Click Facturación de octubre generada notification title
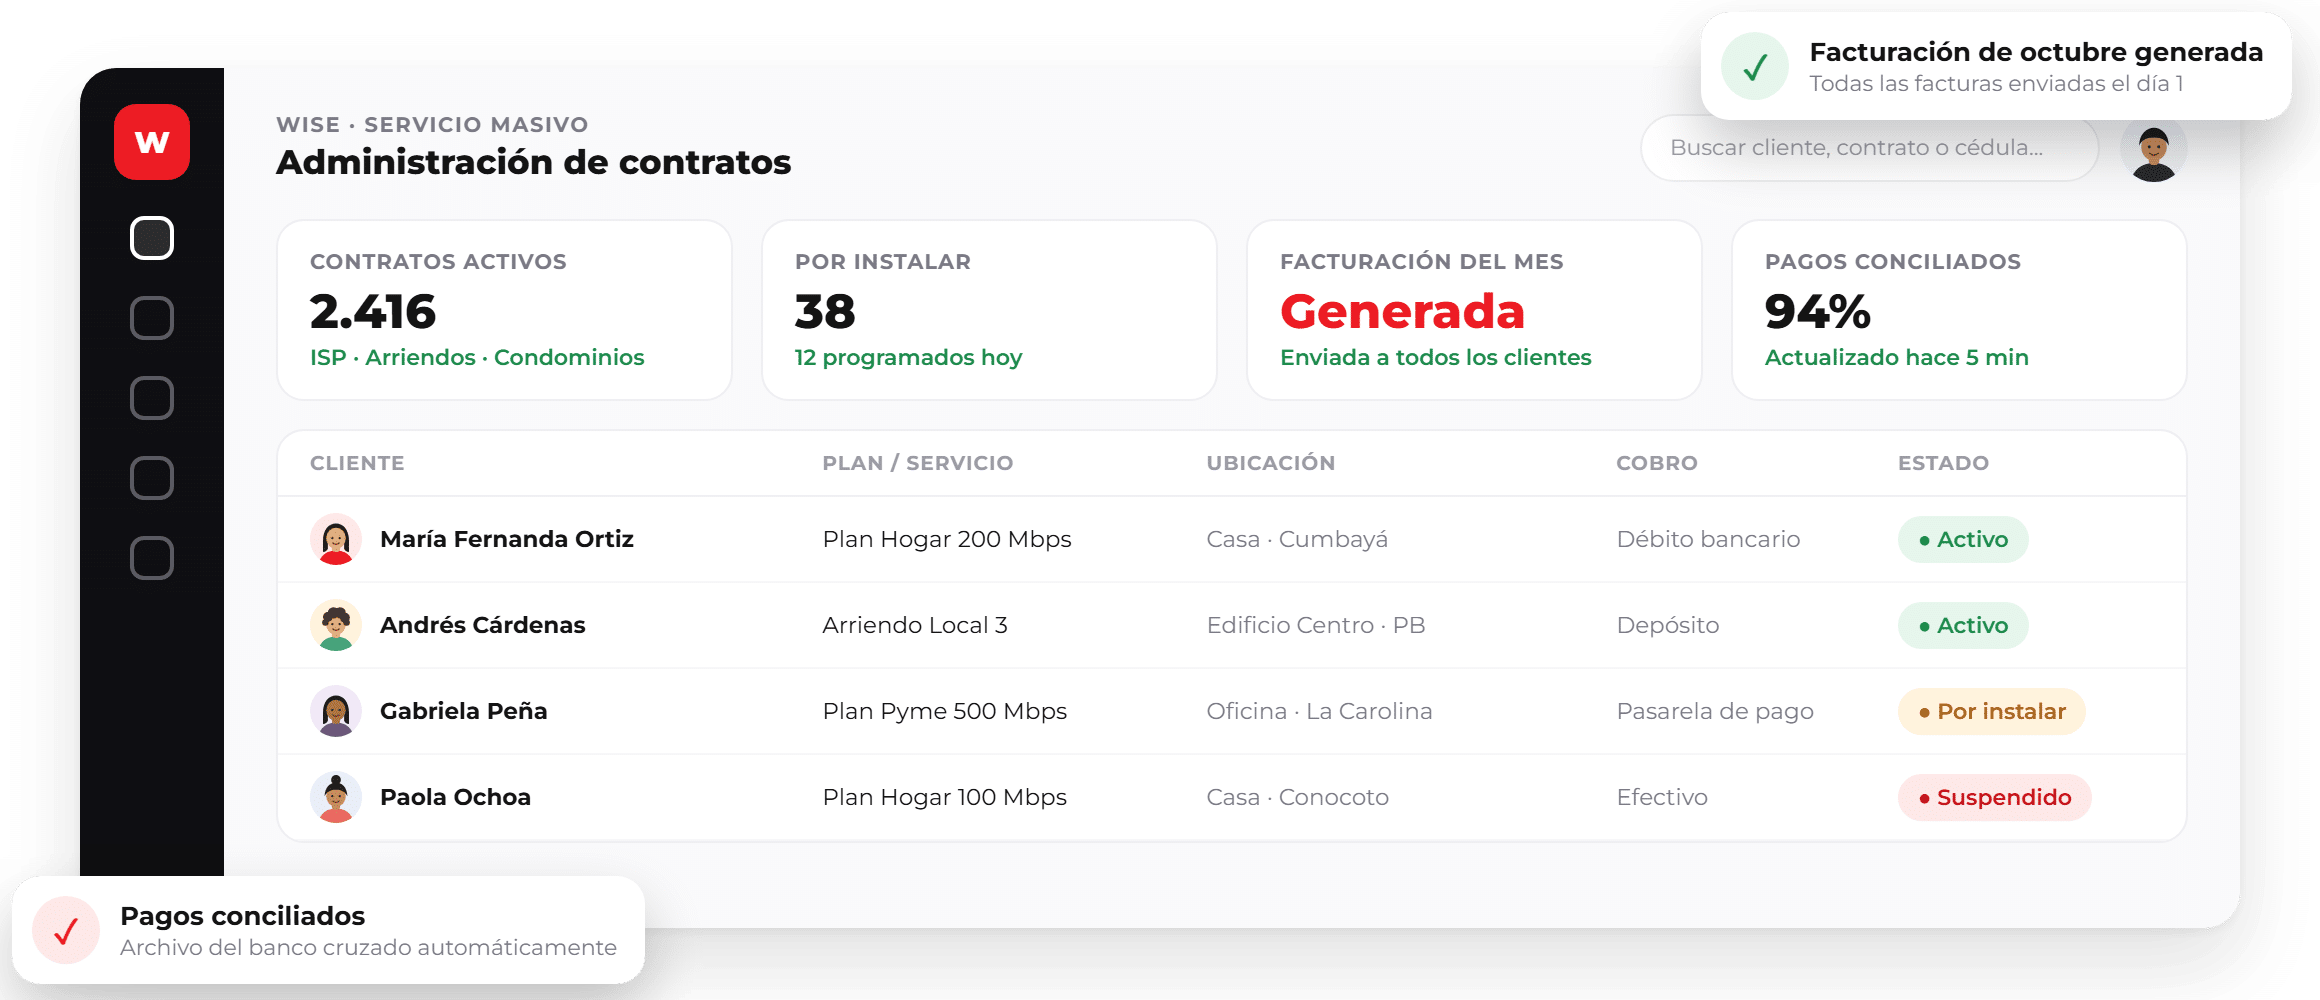 coord(2036,52)
